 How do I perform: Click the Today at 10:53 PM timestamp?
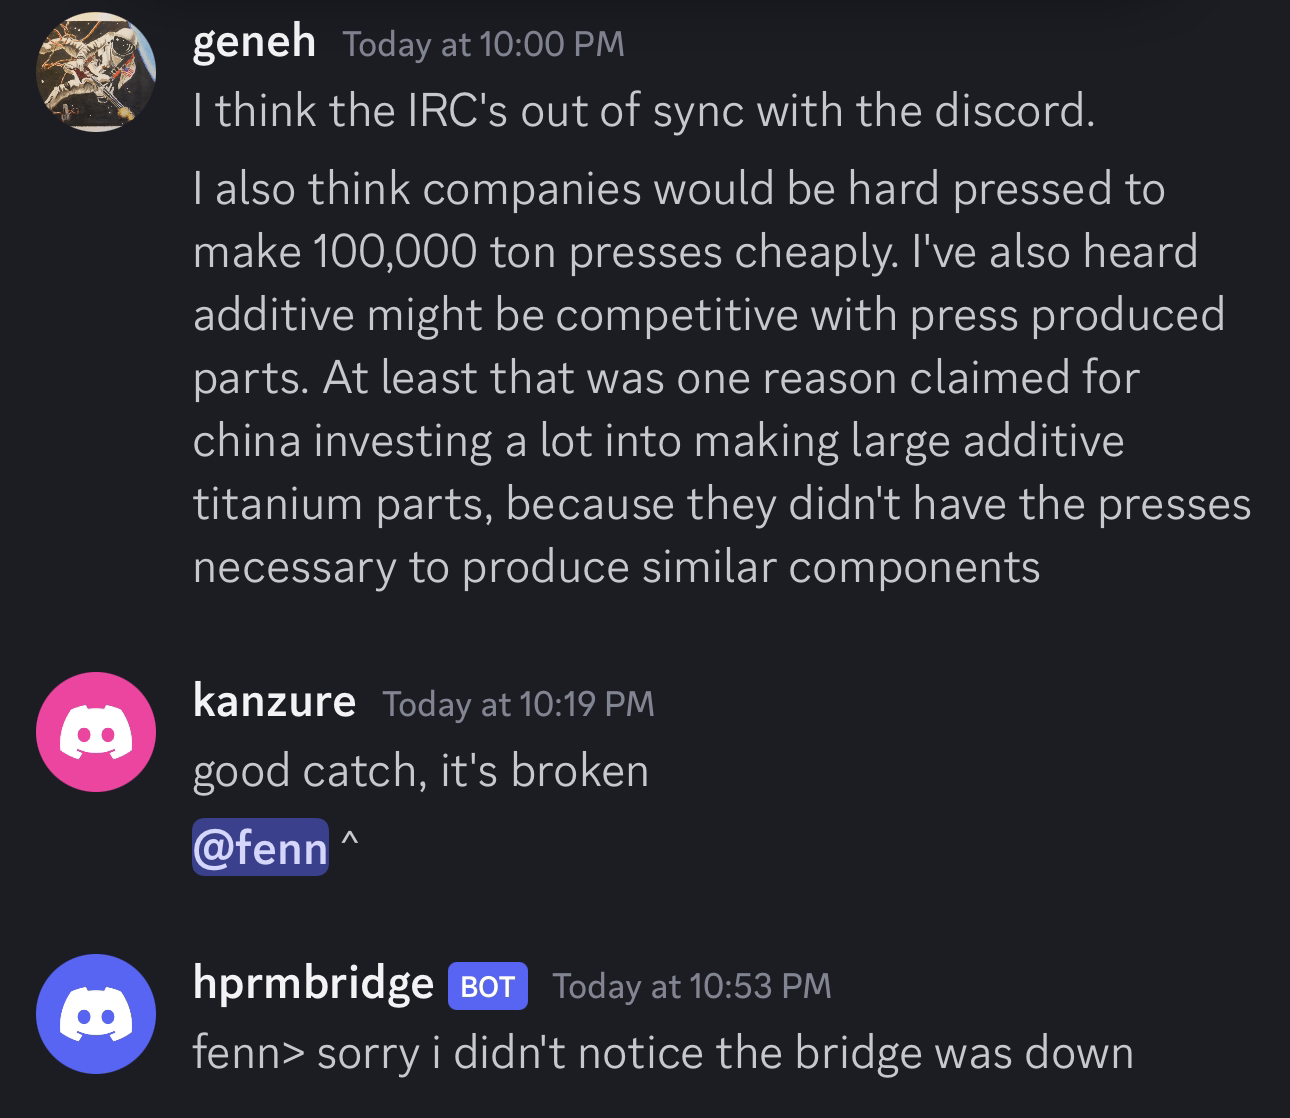click(x=692, y=986)
